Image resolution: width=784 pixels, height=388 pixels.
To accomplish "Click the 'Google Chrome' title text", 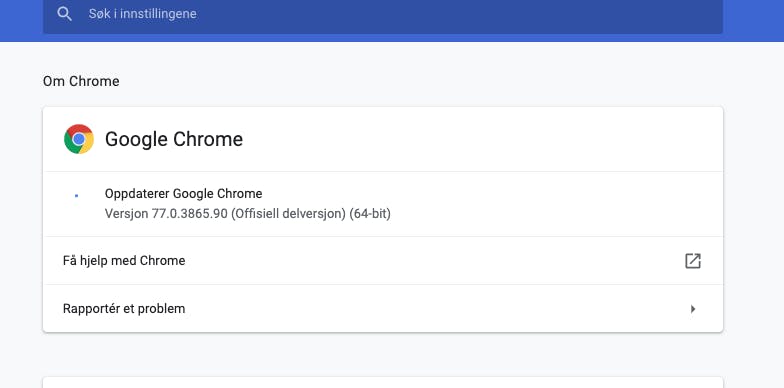I will pos(174,139).
